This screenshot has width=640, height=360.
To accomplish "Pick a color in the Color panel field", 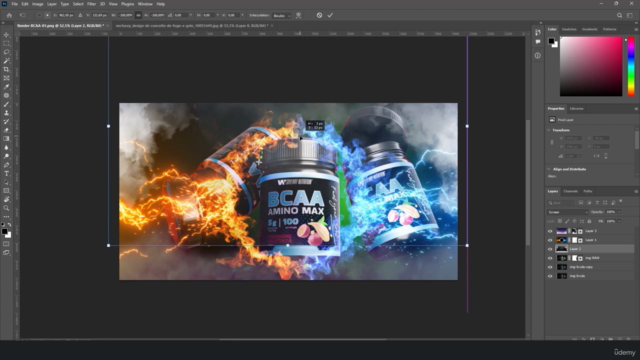I will click(591, 67).
